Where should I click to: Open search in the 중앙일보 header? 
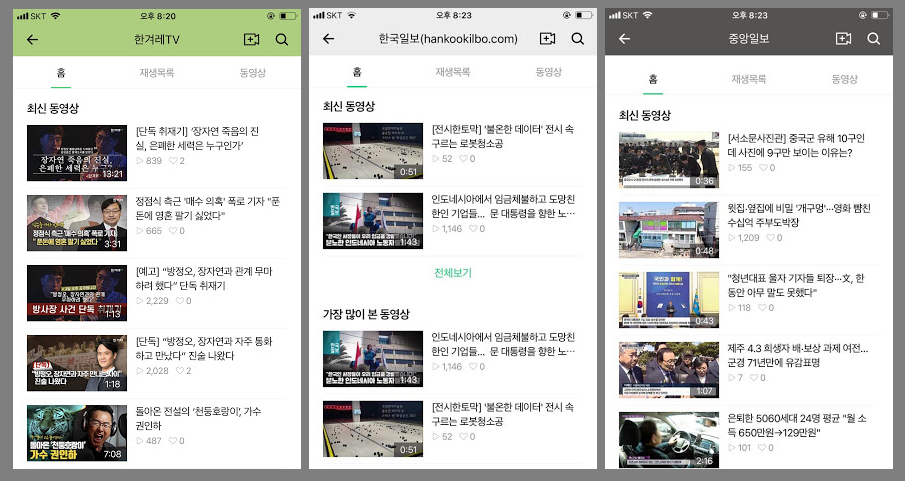tap(874, 39)
